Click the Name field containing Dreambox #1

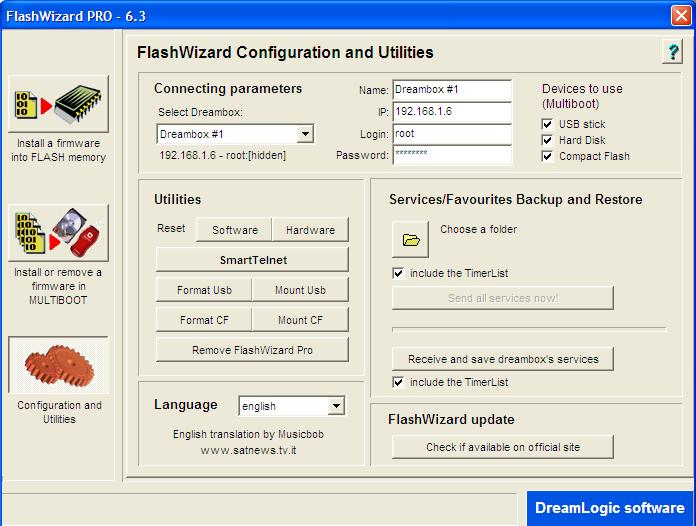click(x=452, y=90)
